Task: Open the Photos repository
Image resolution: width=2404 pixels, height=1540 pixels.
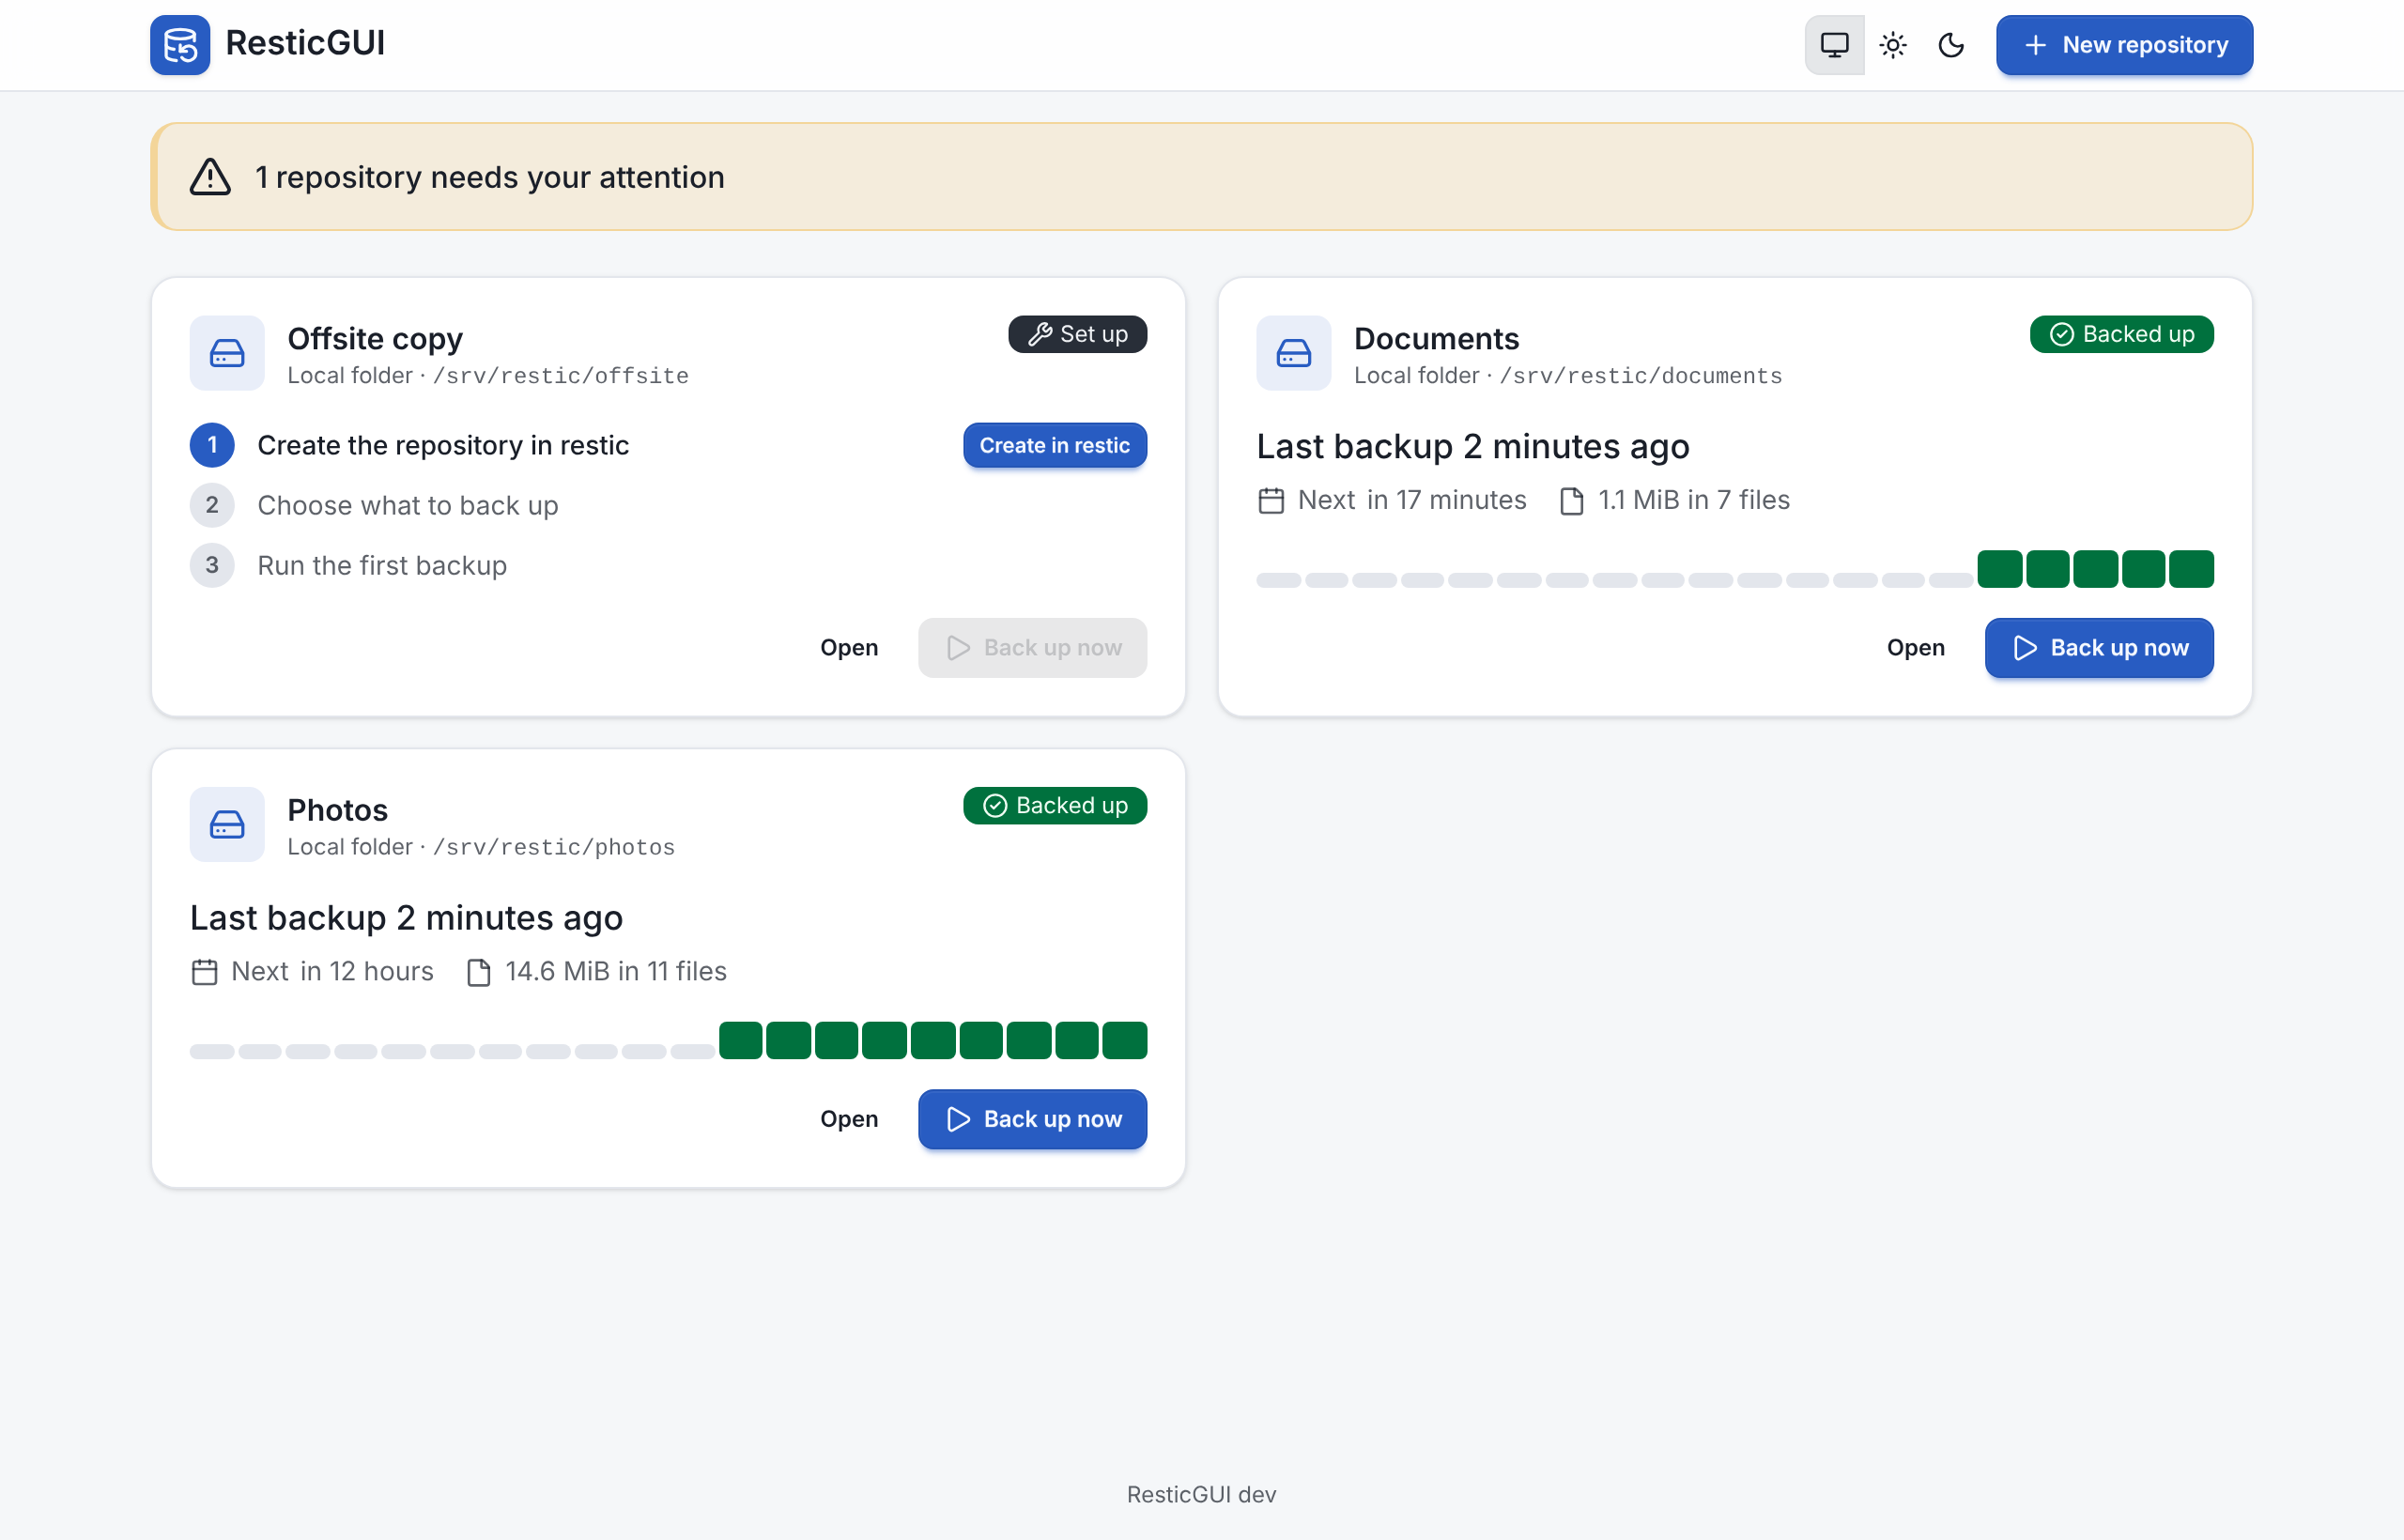Action: click(849, 1118)
